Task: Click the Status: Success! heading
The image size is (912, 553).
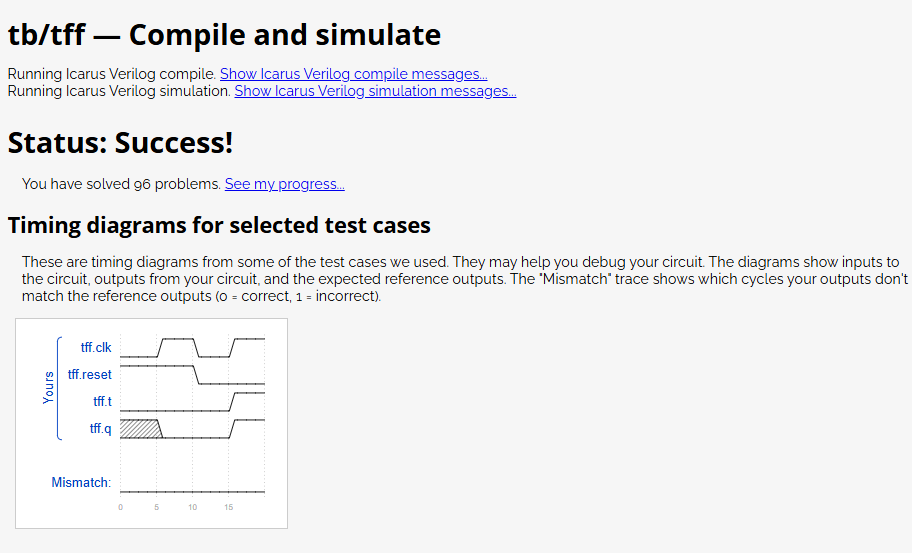Action: [x=120, y=142]
